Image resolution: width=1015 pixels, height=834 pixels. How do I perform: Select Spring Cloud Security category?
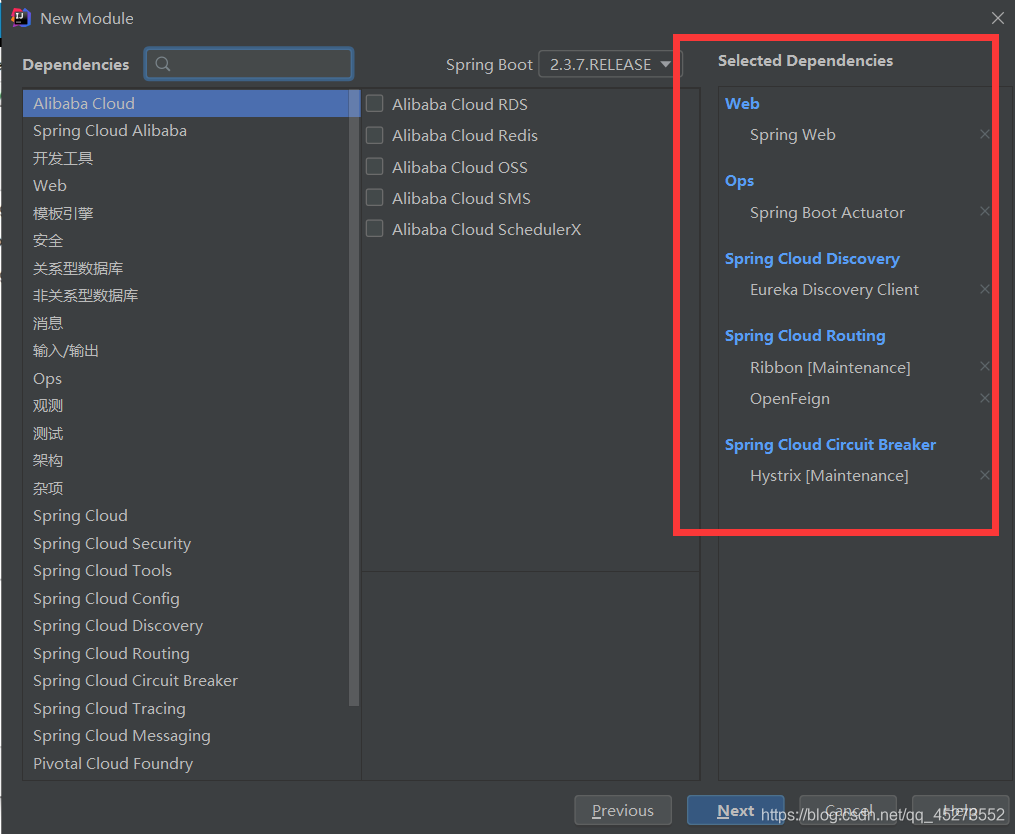(186, 544)
